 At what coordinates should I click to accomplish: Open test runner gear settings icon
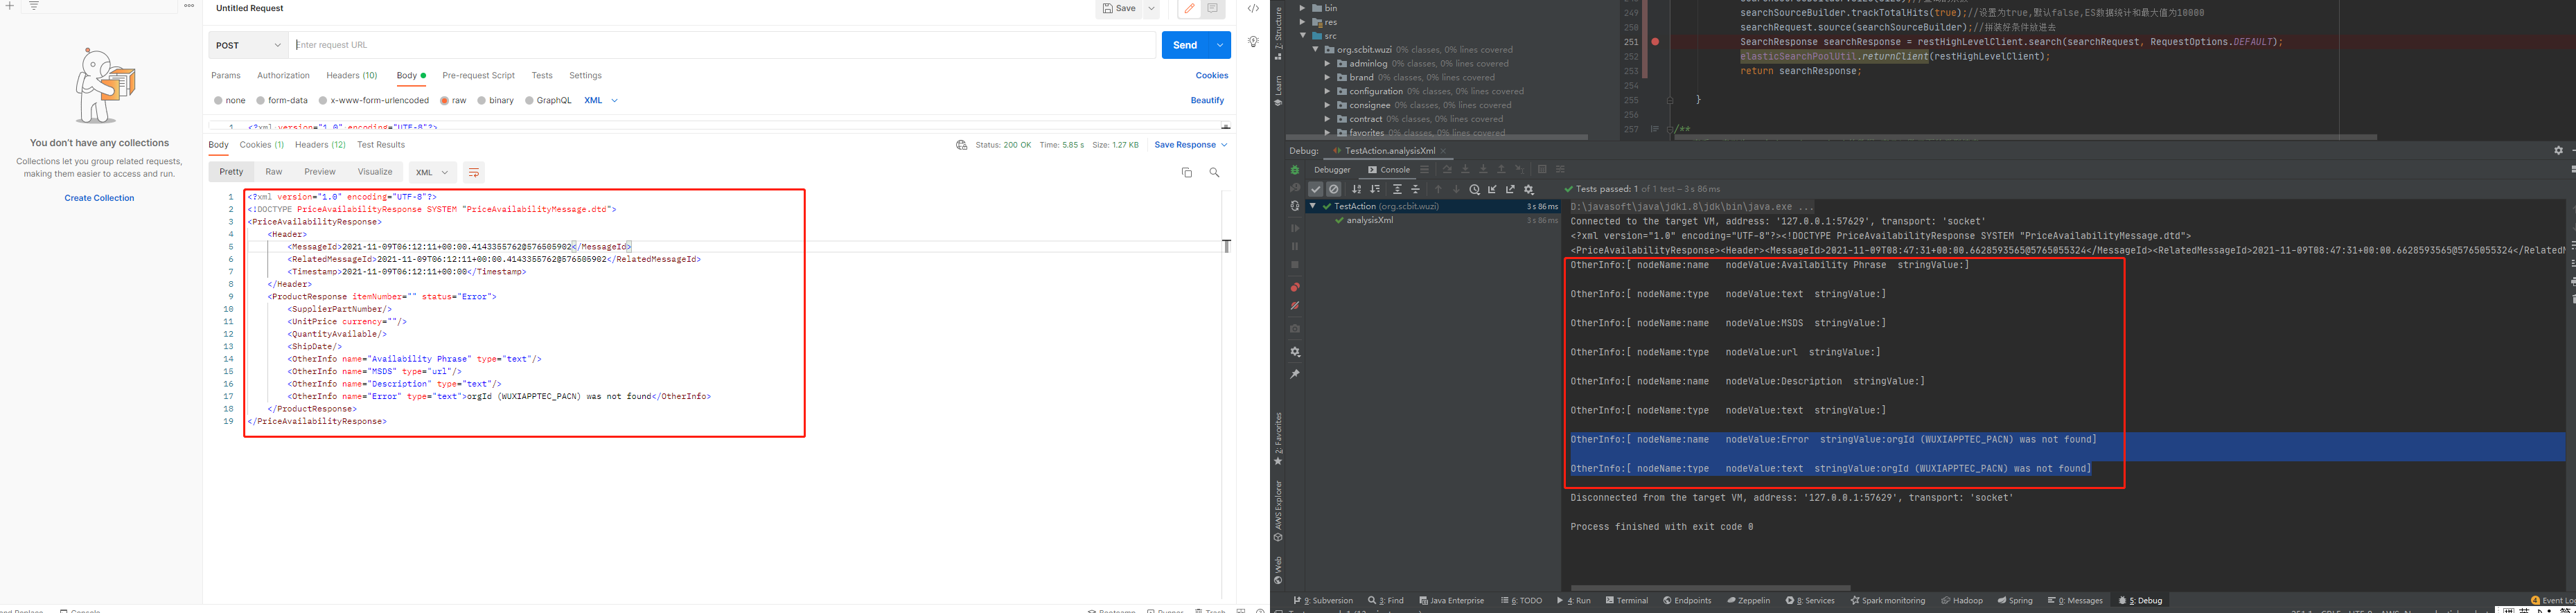1529,189
